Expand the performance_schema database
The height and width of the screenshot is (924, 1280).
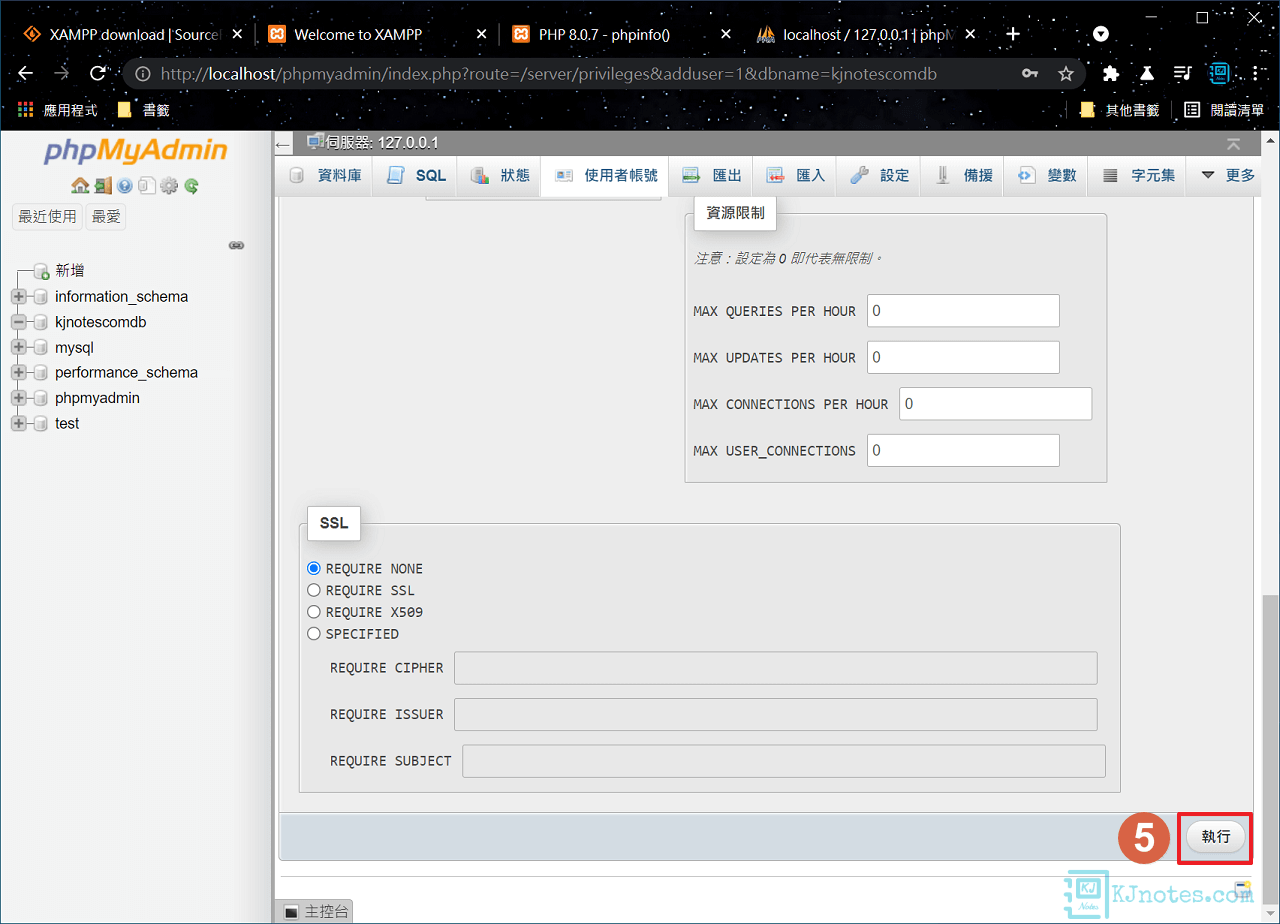click(x=19, y=373)
